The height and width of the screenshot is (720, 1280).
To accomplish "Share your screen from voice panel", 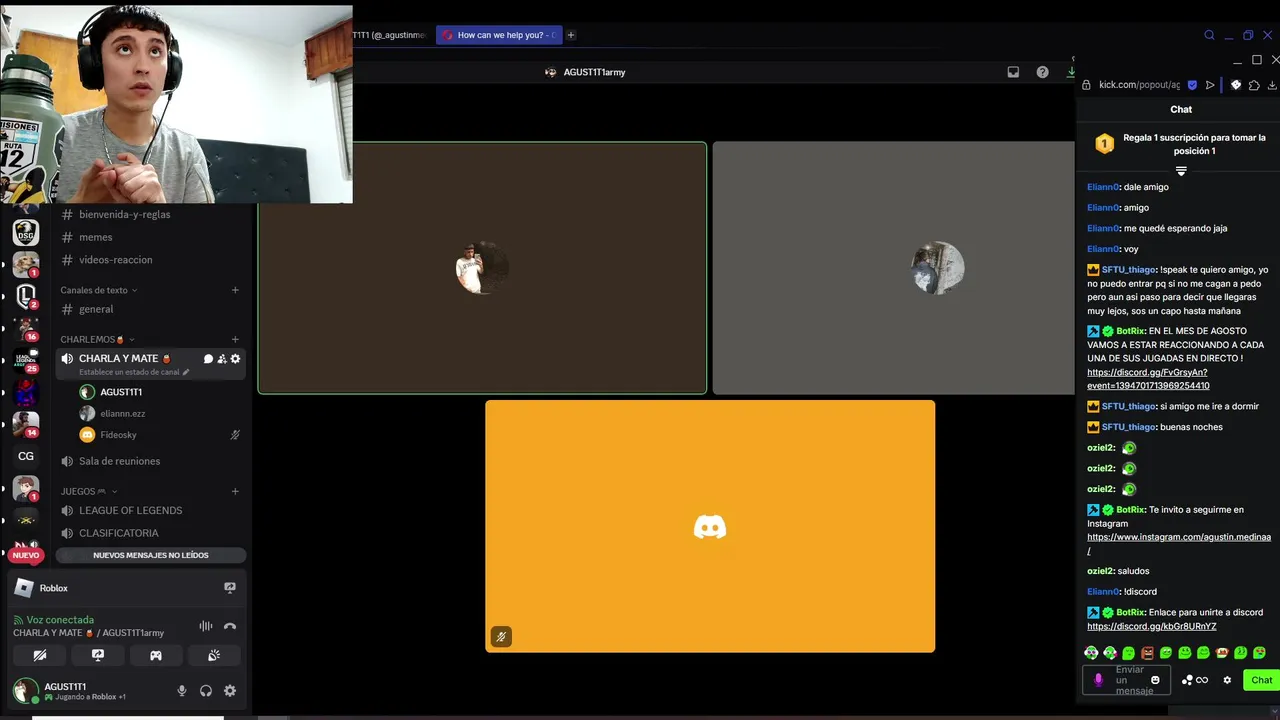I will point(98,655).
